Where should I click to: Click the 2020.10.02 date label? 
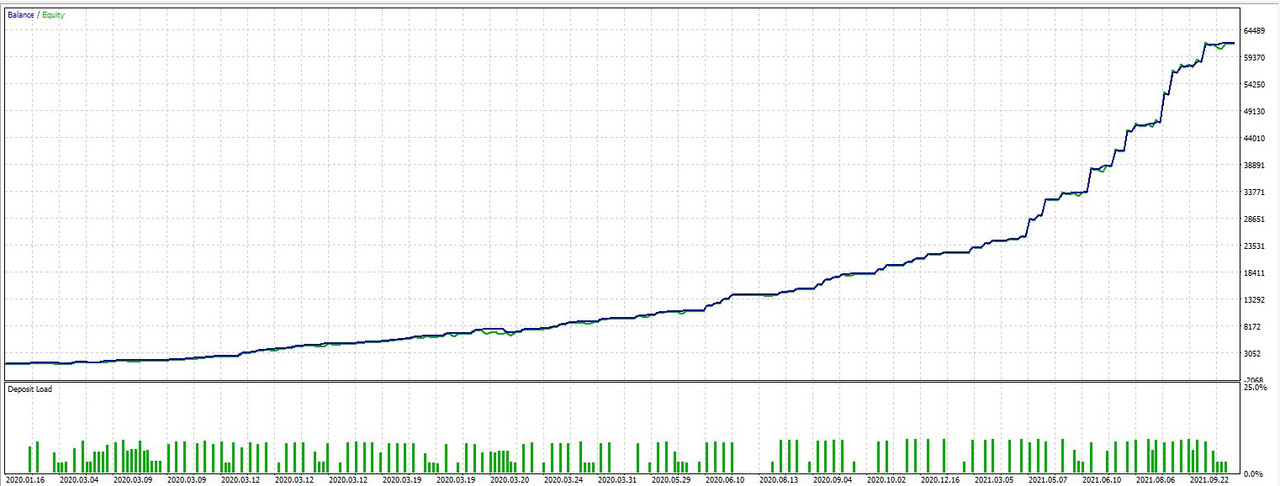pos(888,481)
